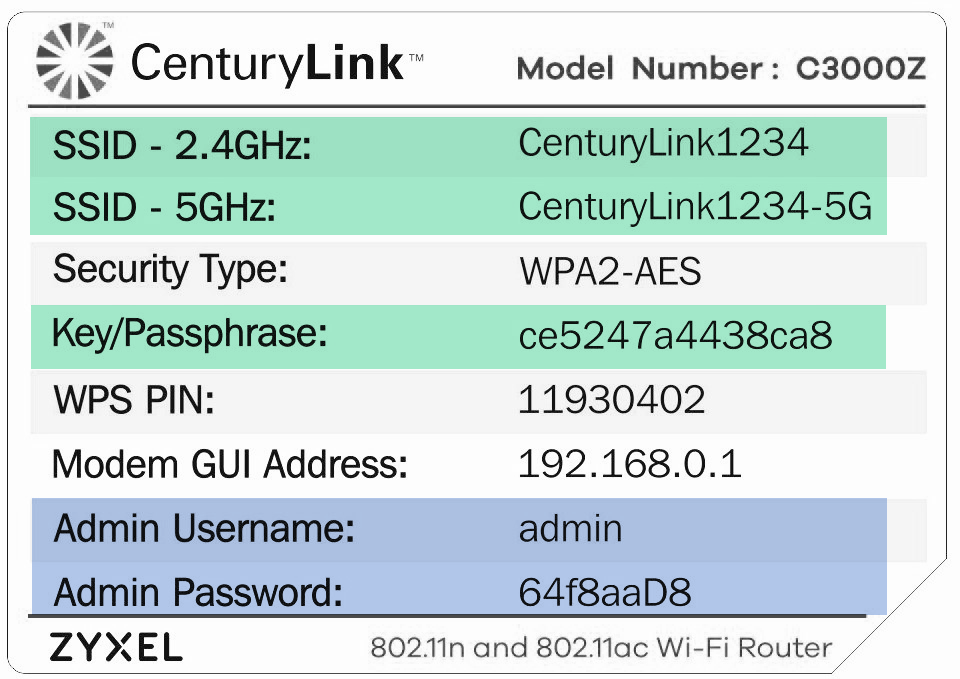This screenshot has width=960, height=679.
Task: Select the WPA2-AES security value
Action: click(x=610, y=271)
